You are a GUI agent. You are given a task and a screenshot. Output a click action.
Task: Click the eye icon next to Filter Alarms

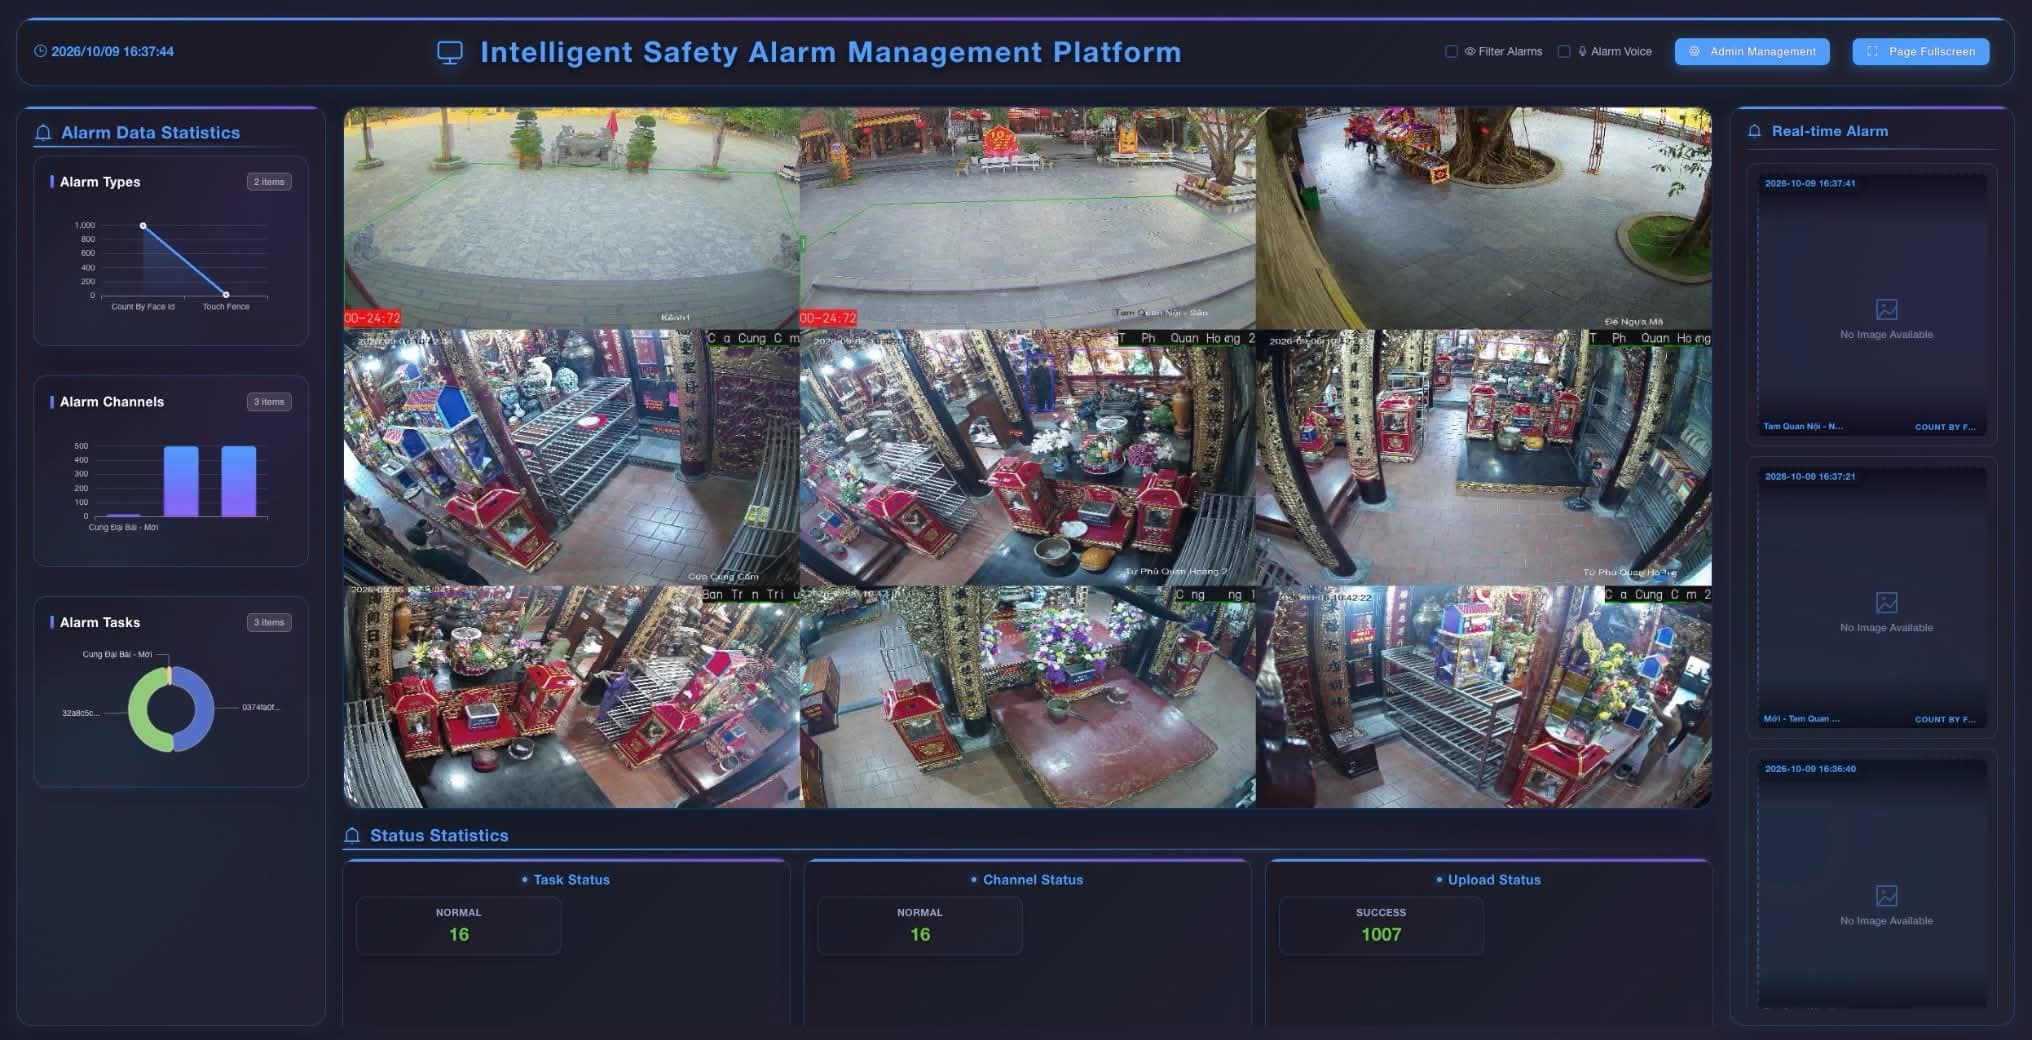tap(1470, 51)
